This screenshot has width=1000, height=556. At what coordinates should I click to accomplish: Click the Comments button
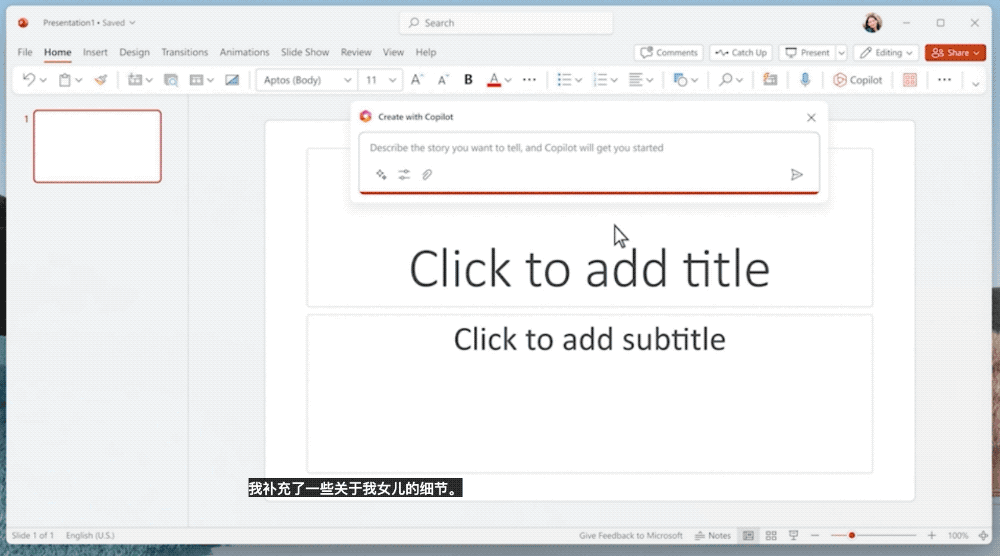(669, 52)
